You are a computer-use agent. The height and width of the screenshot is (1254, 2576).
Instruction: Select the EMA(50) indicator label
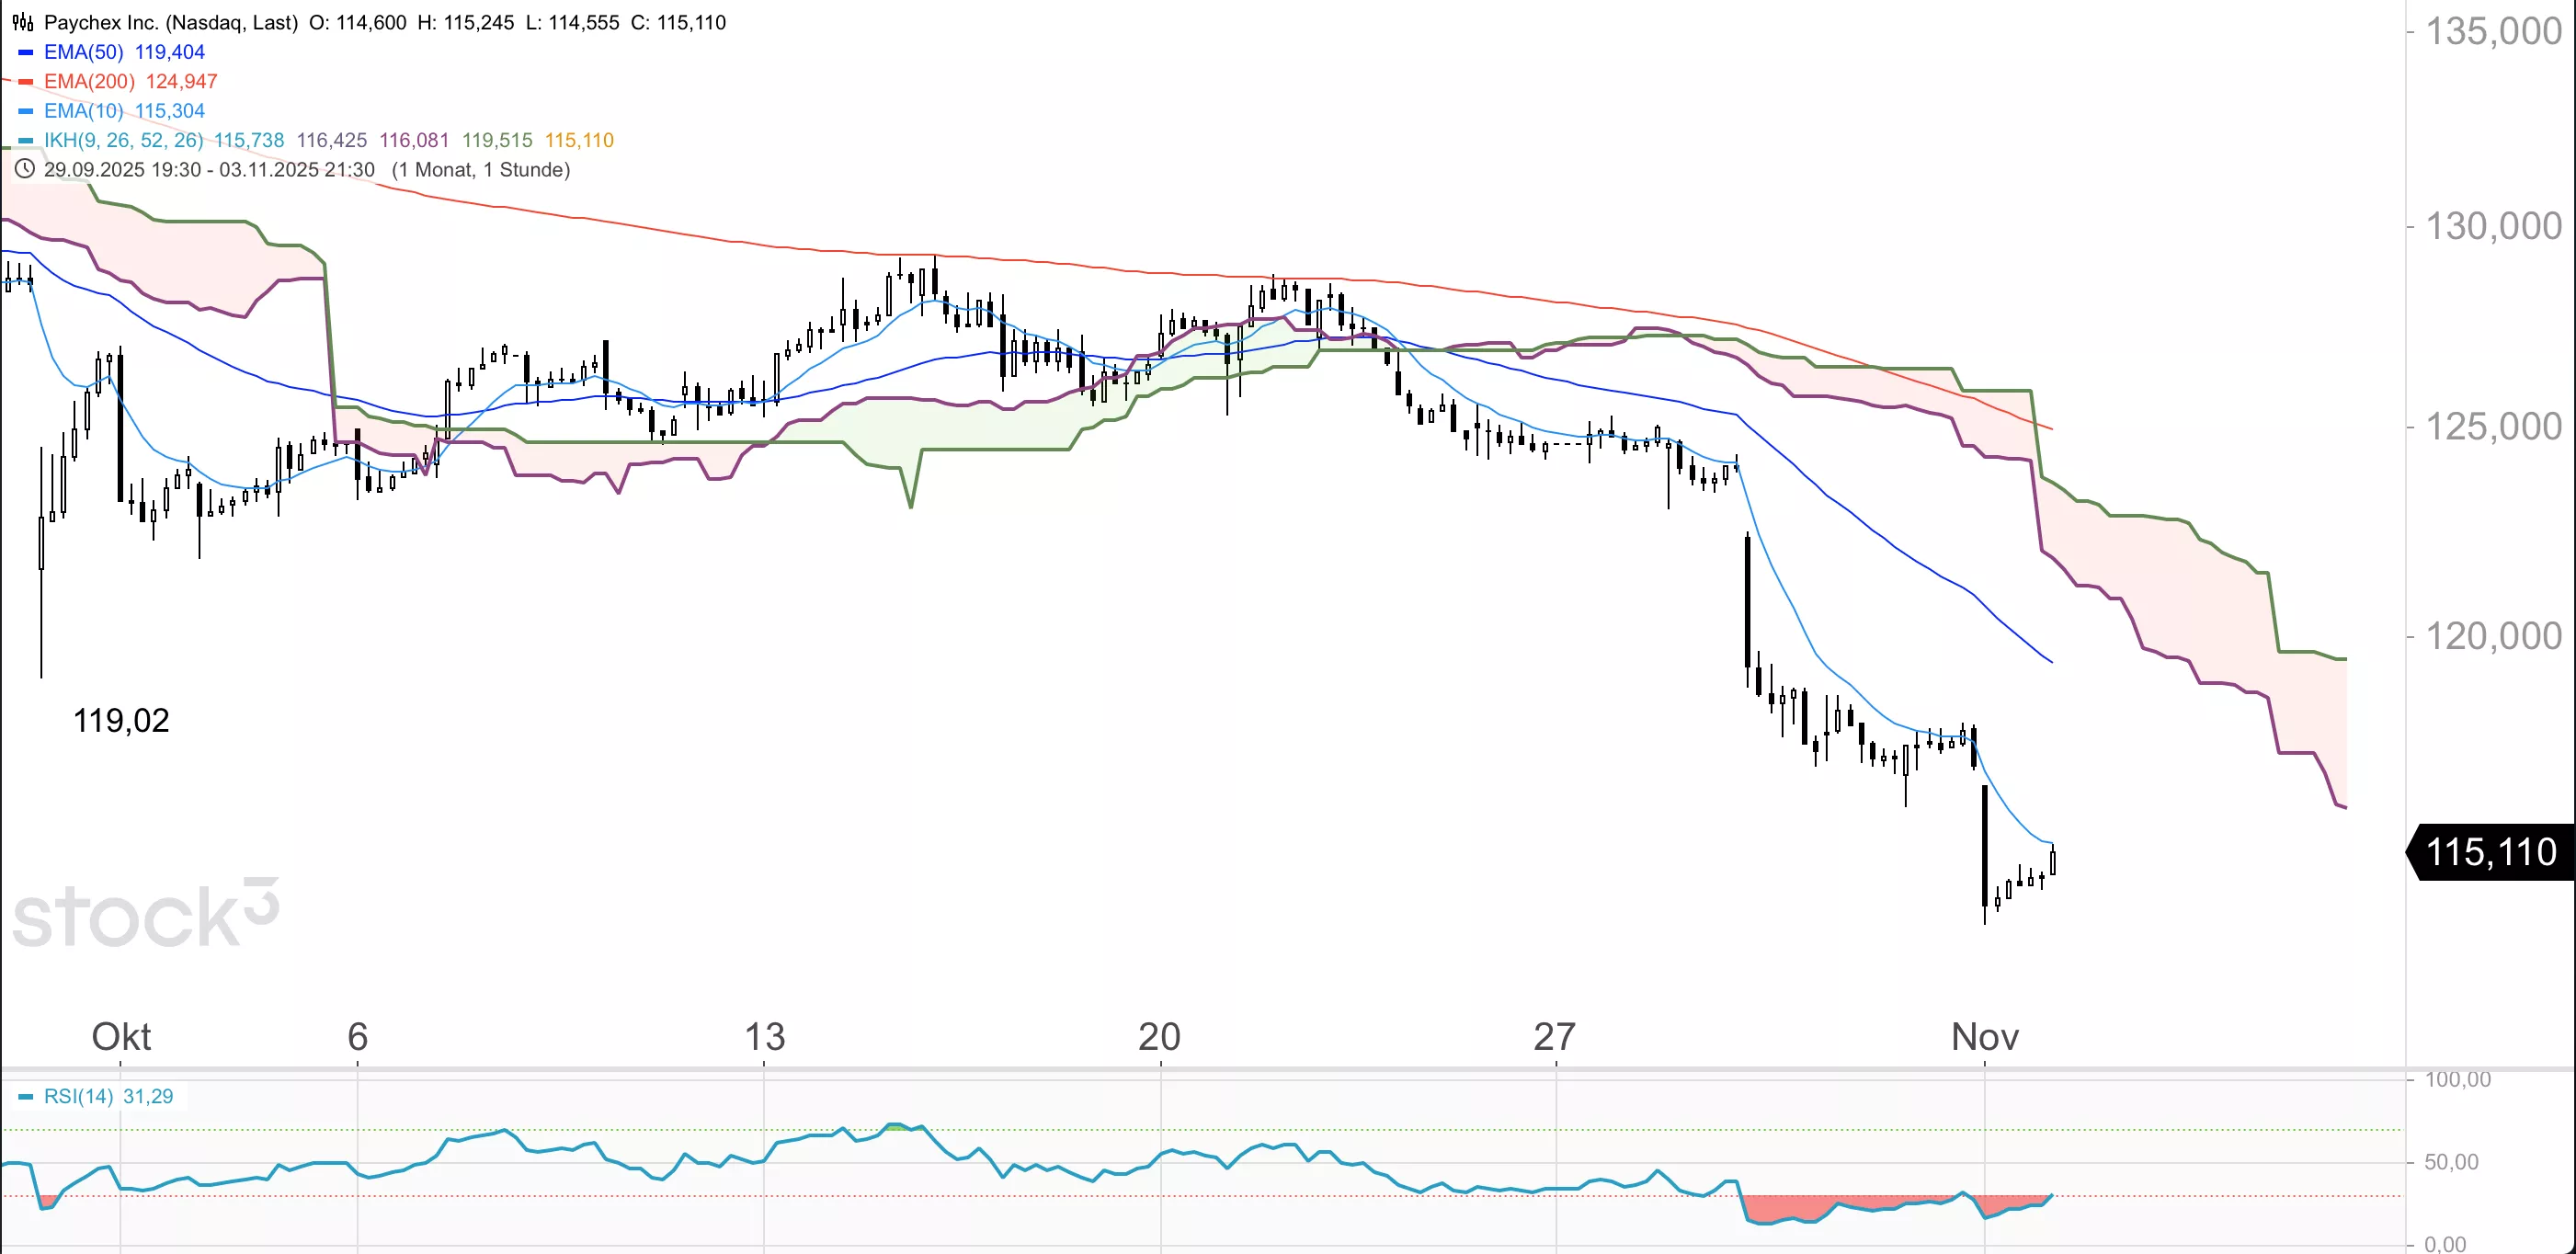click(x=84, y=52)
